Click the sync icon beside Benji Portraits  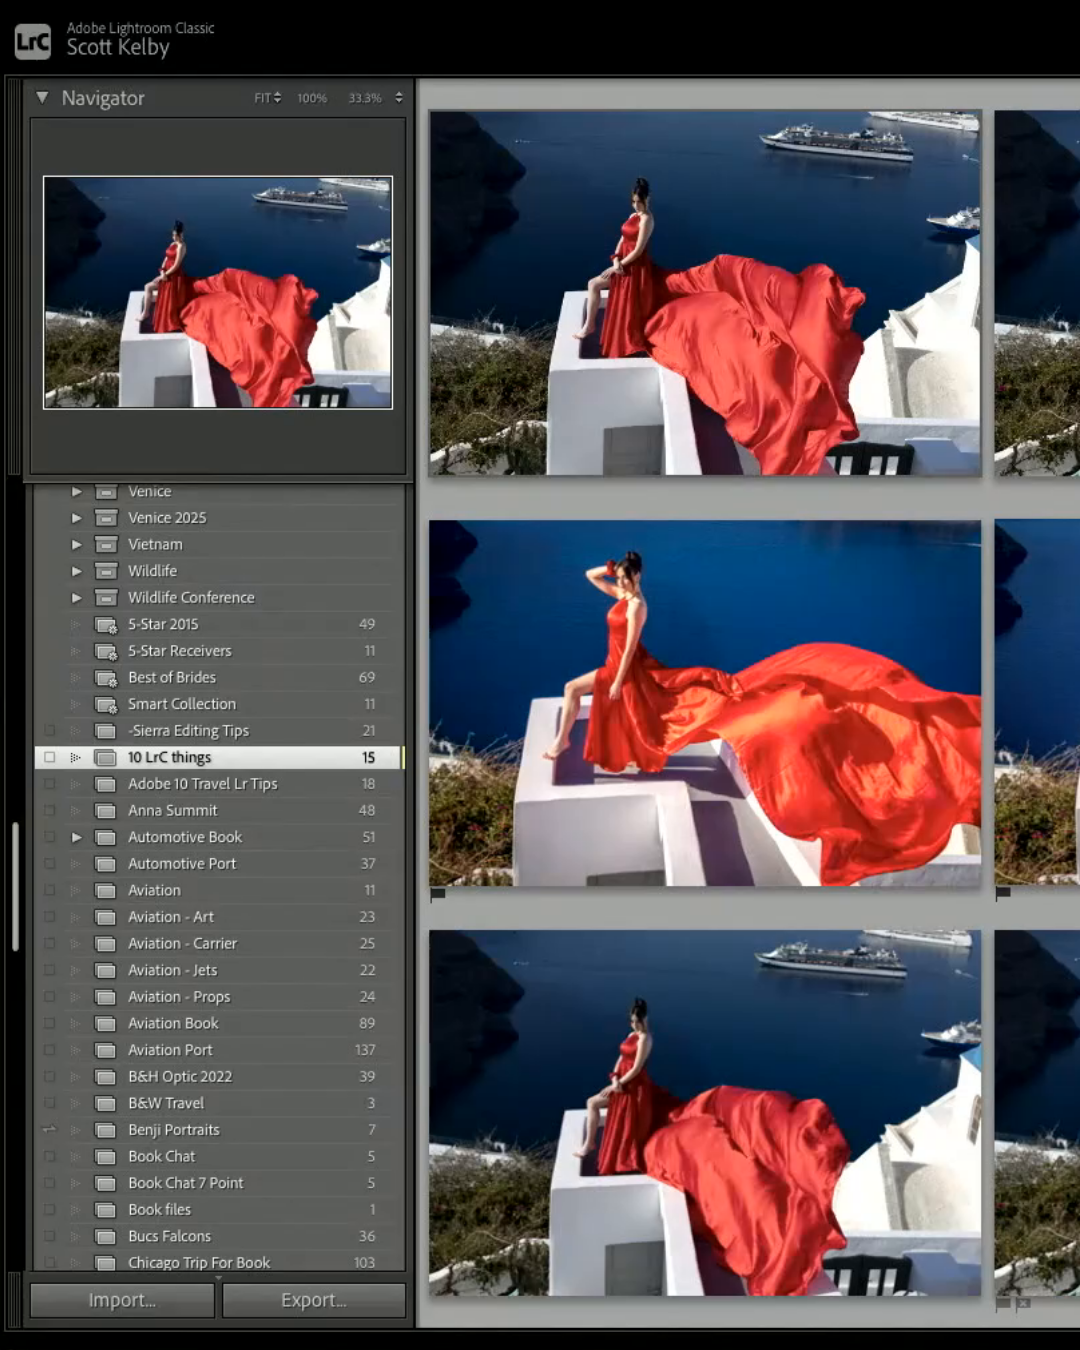tap(49, 1130)
